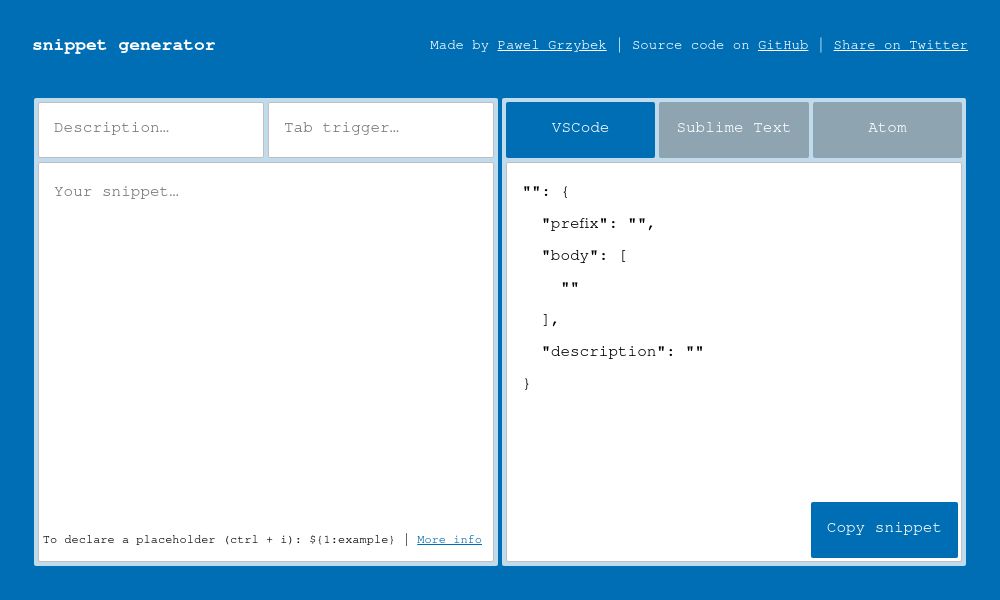Switch to the Sublime Text tab
1000x600 pixels.
click(733, 129)
